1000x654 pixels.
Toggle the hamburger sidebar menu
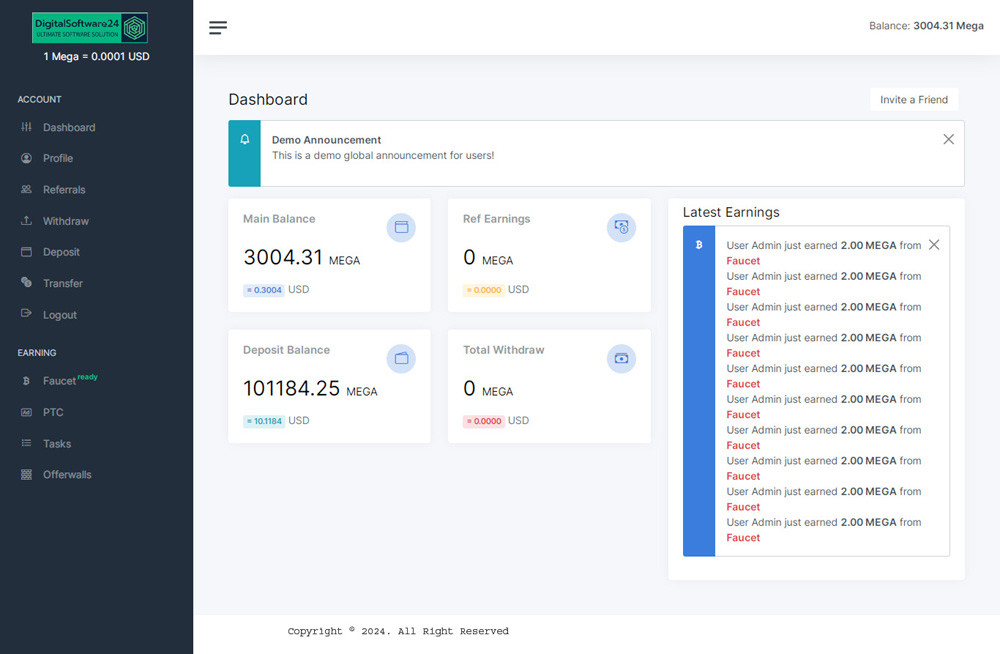tap(218, 28)
